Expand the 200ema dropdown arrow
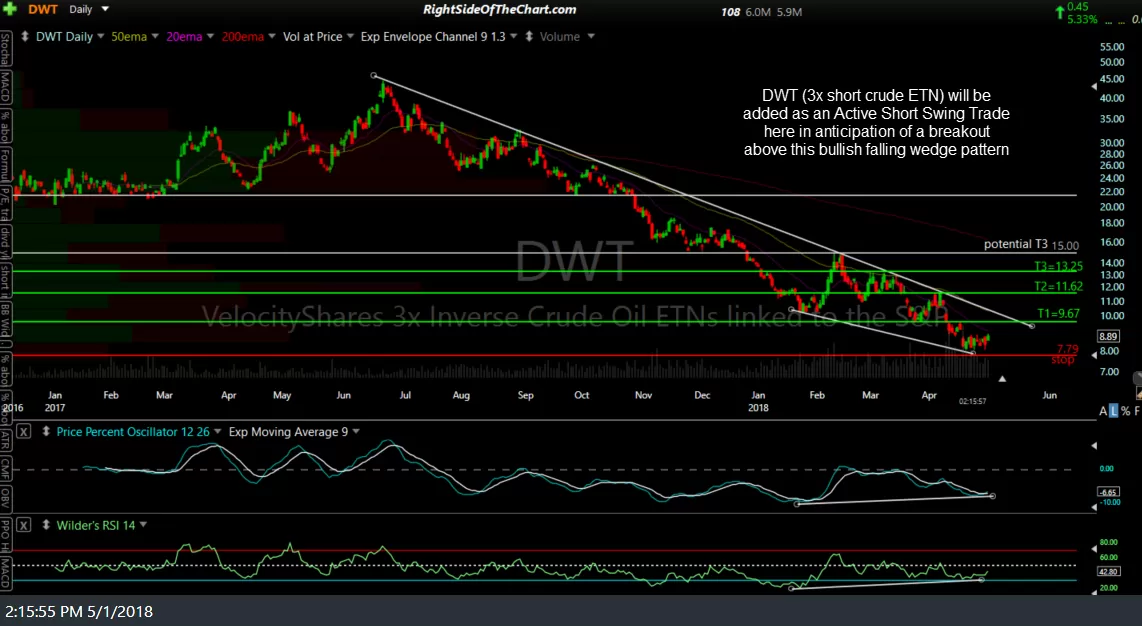The height and width of the screenshot is (626, 1142). [x=272, y=36]
